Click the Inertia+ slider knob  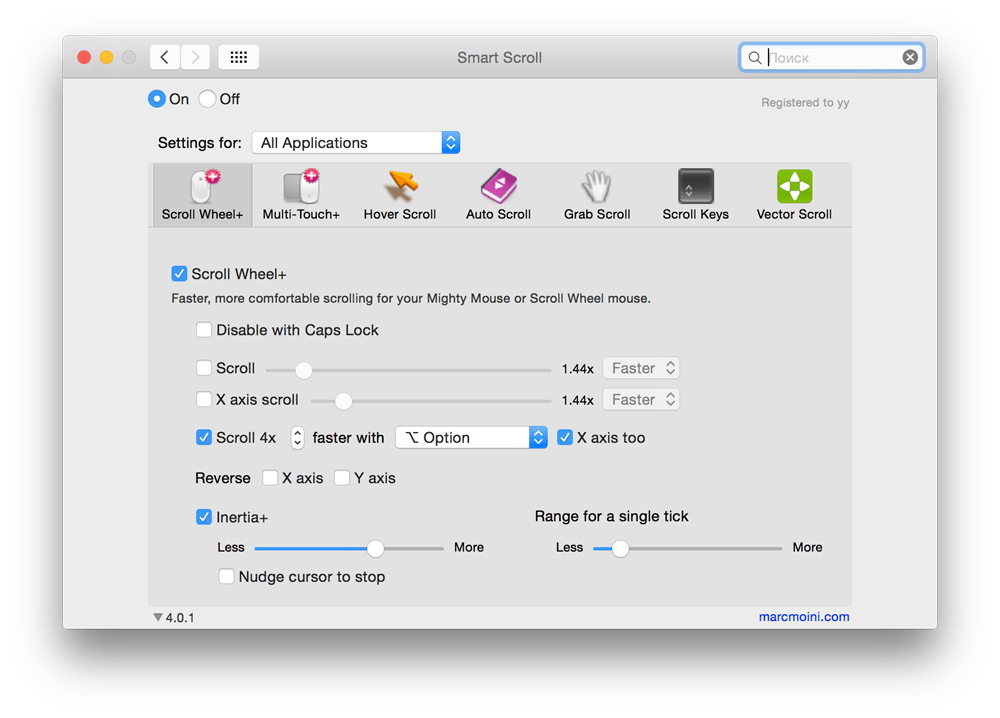(x=376, y=548)
